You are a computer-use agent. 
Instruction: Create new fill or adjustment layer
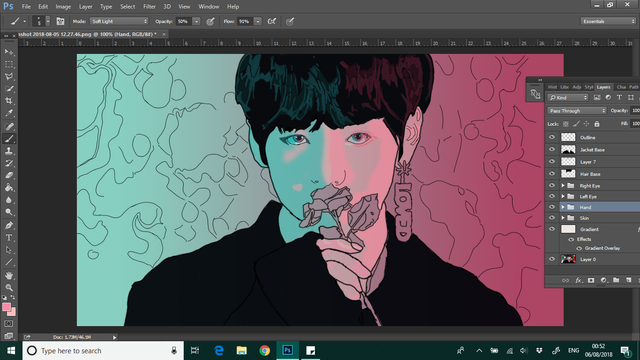pyautogui.click(x=604, y=280)
